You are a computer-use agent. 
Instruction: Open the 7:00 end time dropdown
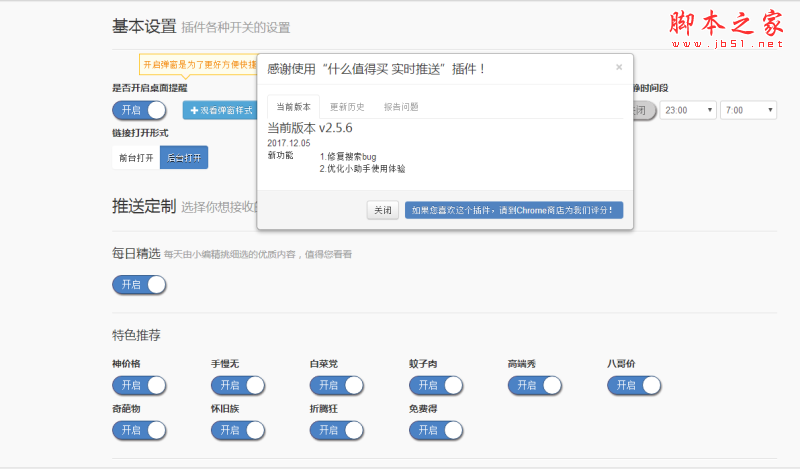(x=748, y=110)
